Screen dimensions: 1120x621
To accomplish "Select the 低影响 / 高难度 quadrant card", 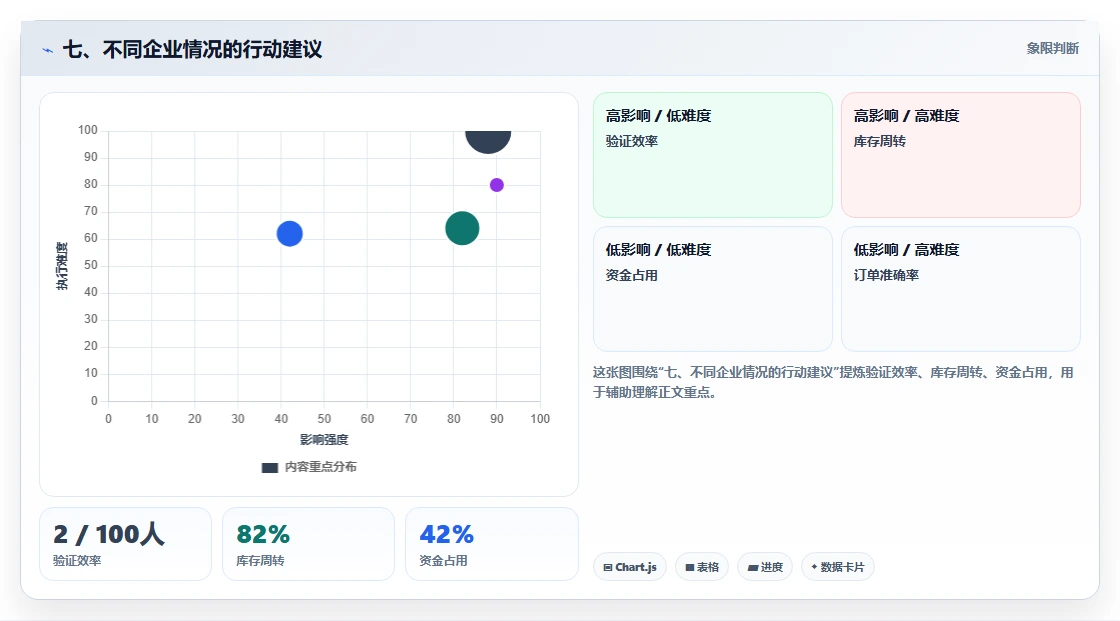I will coord(960,289).
